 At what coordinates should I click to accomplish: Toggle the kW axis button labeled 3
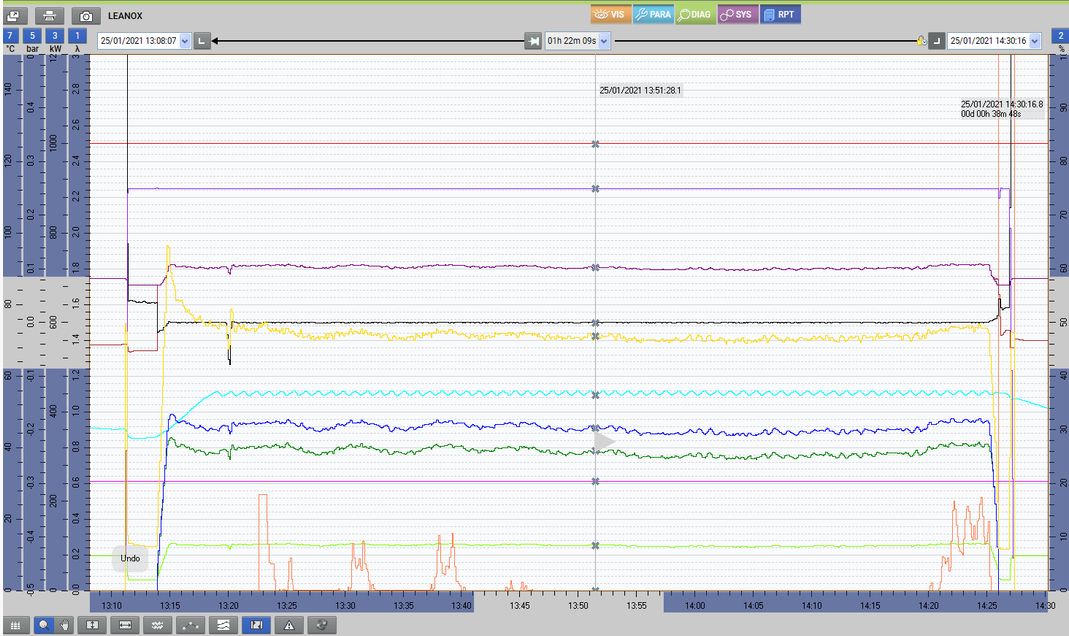[x=55, y=36]
